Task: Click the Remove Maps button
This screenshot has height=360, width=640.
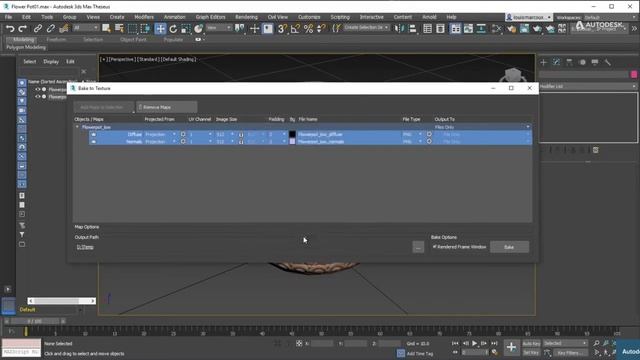Action: pos(167,107)
